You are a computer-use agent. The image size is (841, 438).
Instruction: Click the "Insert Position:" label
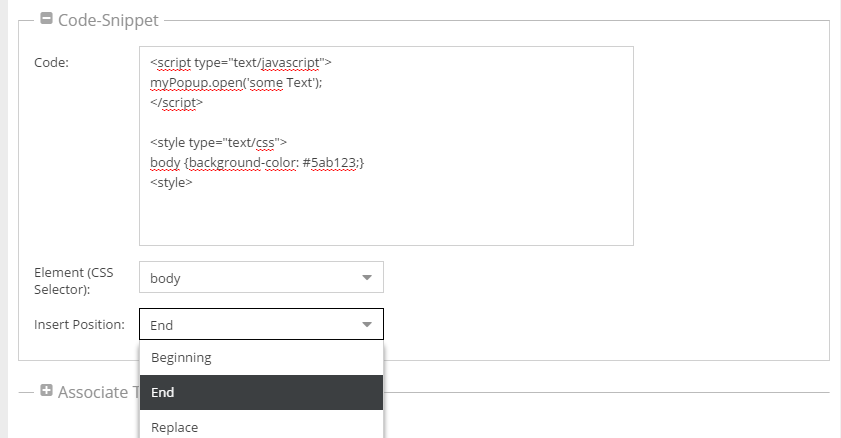(79, 324)
